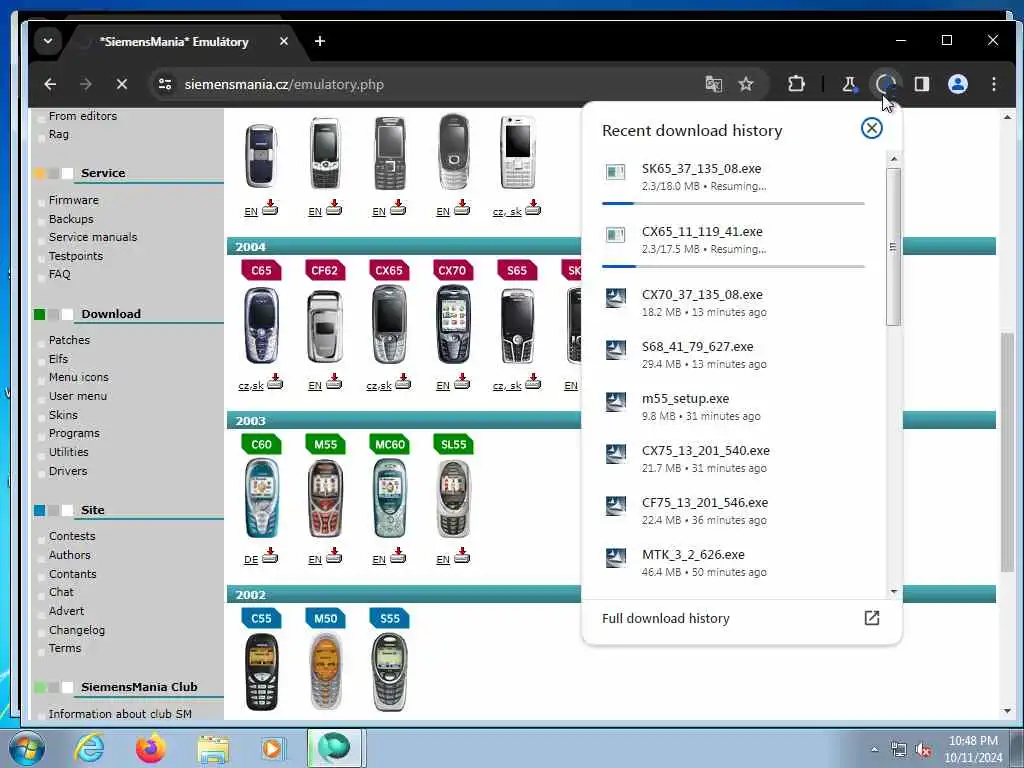Open the Service manuals link
Image resolution: width=1024 pixels, height=768 pixels.
coord(93,237)
